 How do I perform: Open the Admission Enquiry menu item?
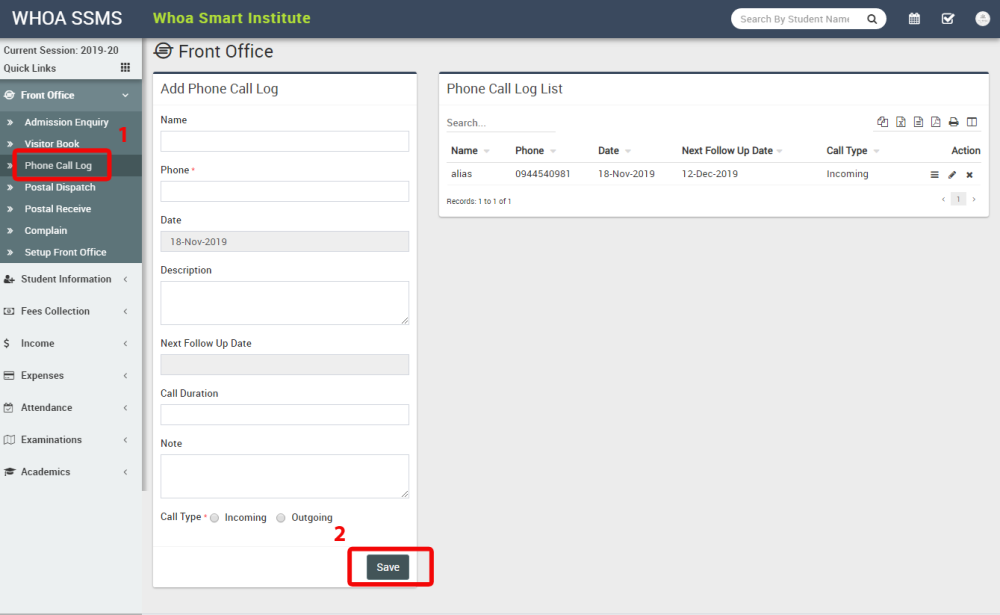[x=68, y=122]
